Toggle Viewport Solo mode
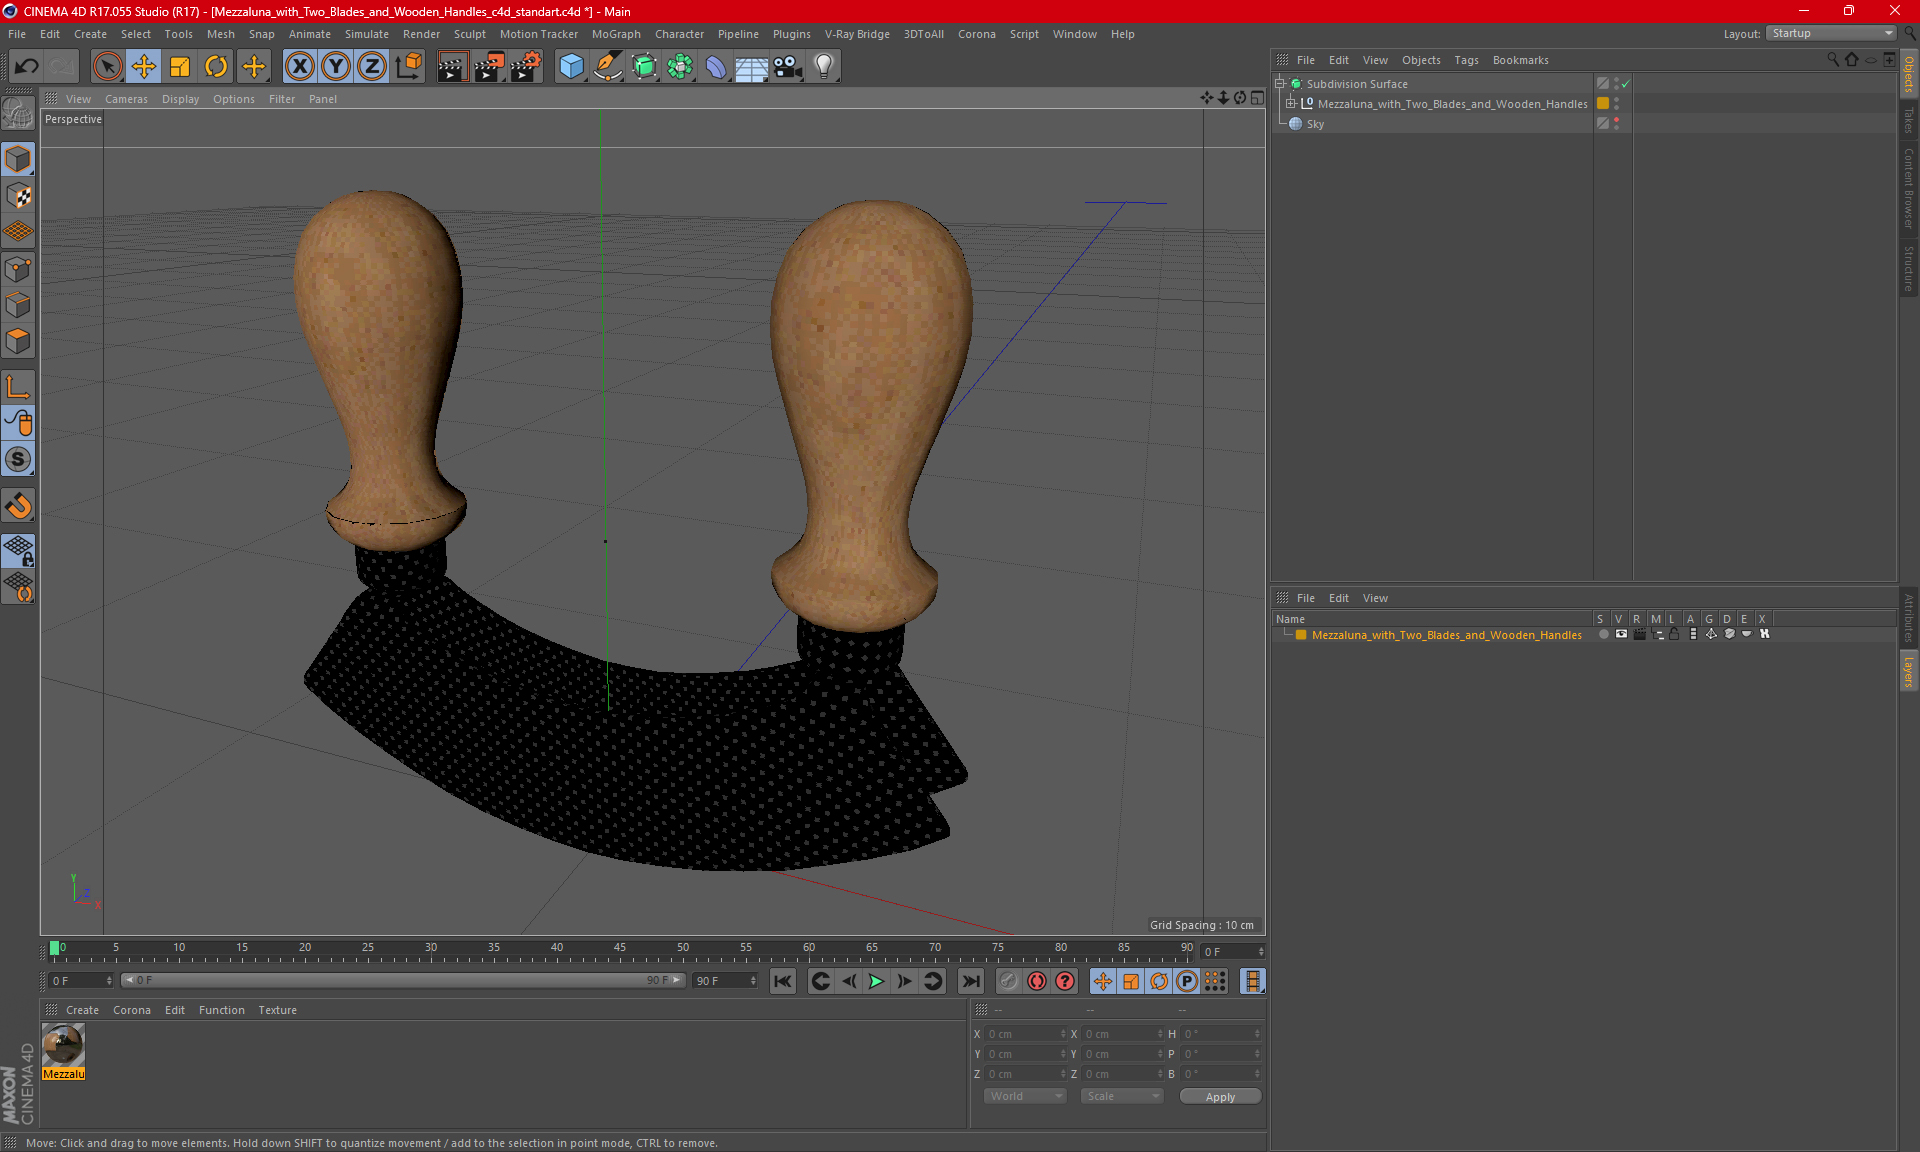The height and width of the screenshot is (1152, 1920). tap(18, 460)
